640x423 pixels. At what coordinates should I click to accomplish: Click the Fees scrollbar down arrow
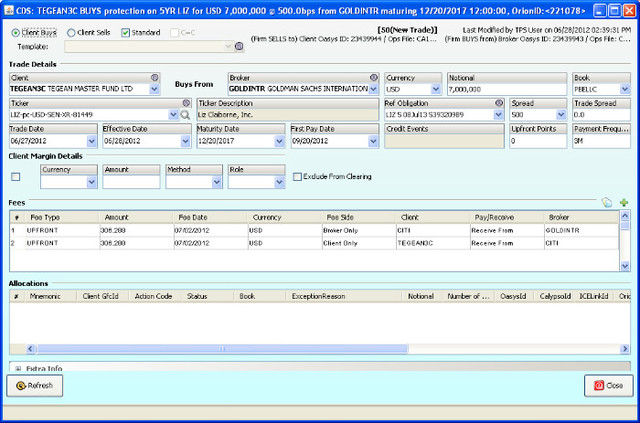(624, 266)
